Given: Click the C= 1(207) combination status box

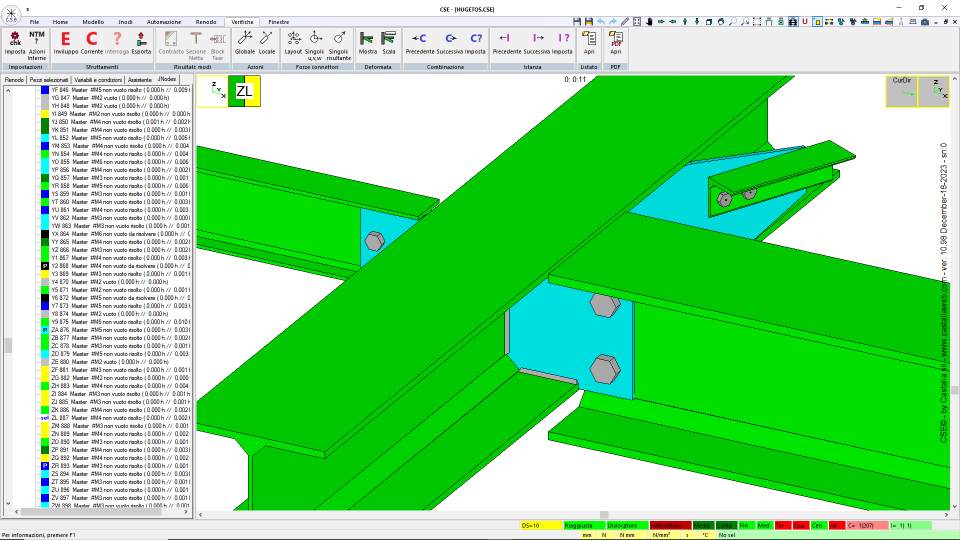Looking at the screenshot, I should click(x=868, y=525).
